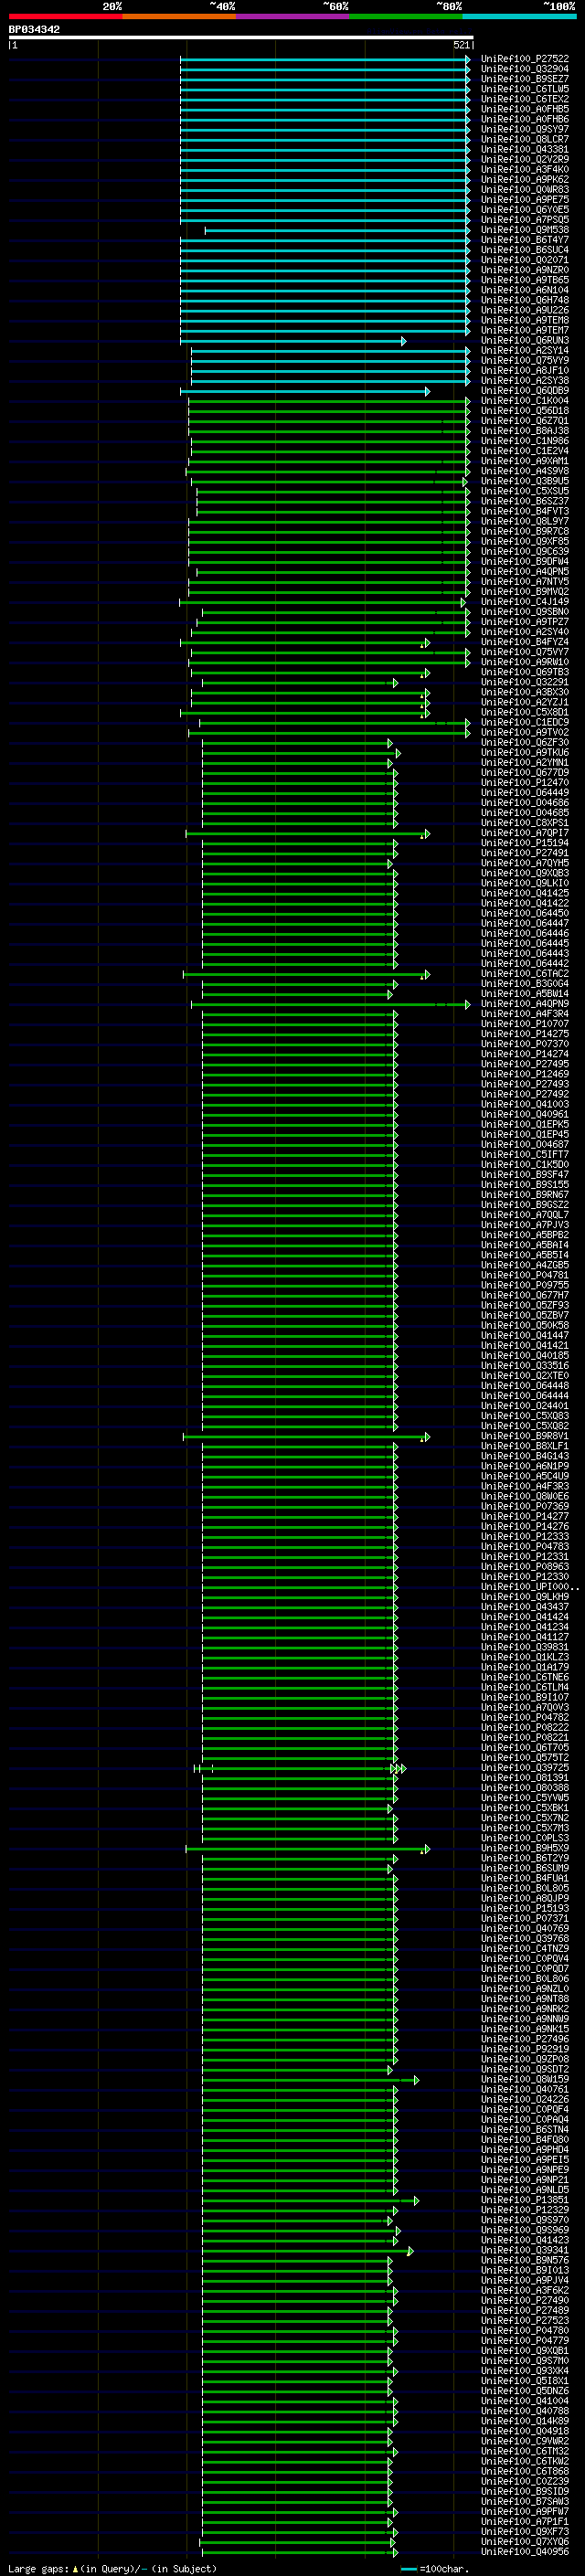Select hit label UniRef100_P09755
Viewport: 585px width, 2576px height.
point(524,1285)
